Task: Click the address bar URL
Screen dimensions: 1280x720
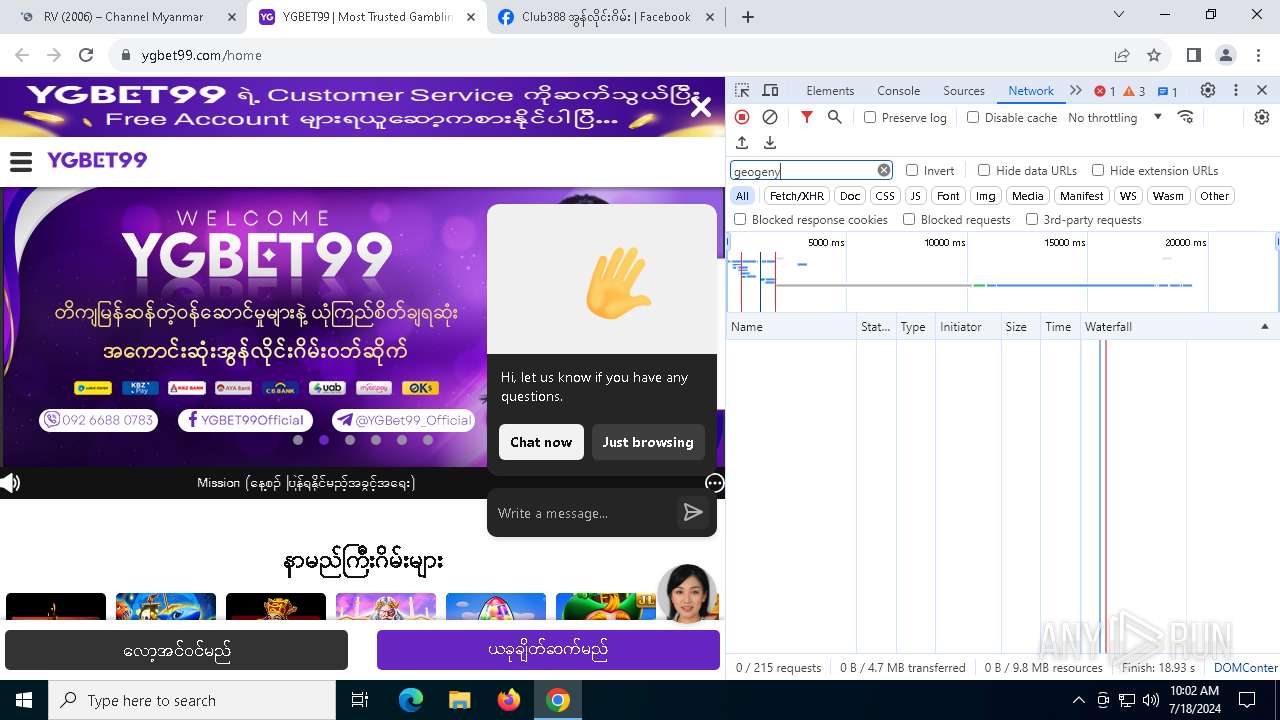Action: coord(201,55)
